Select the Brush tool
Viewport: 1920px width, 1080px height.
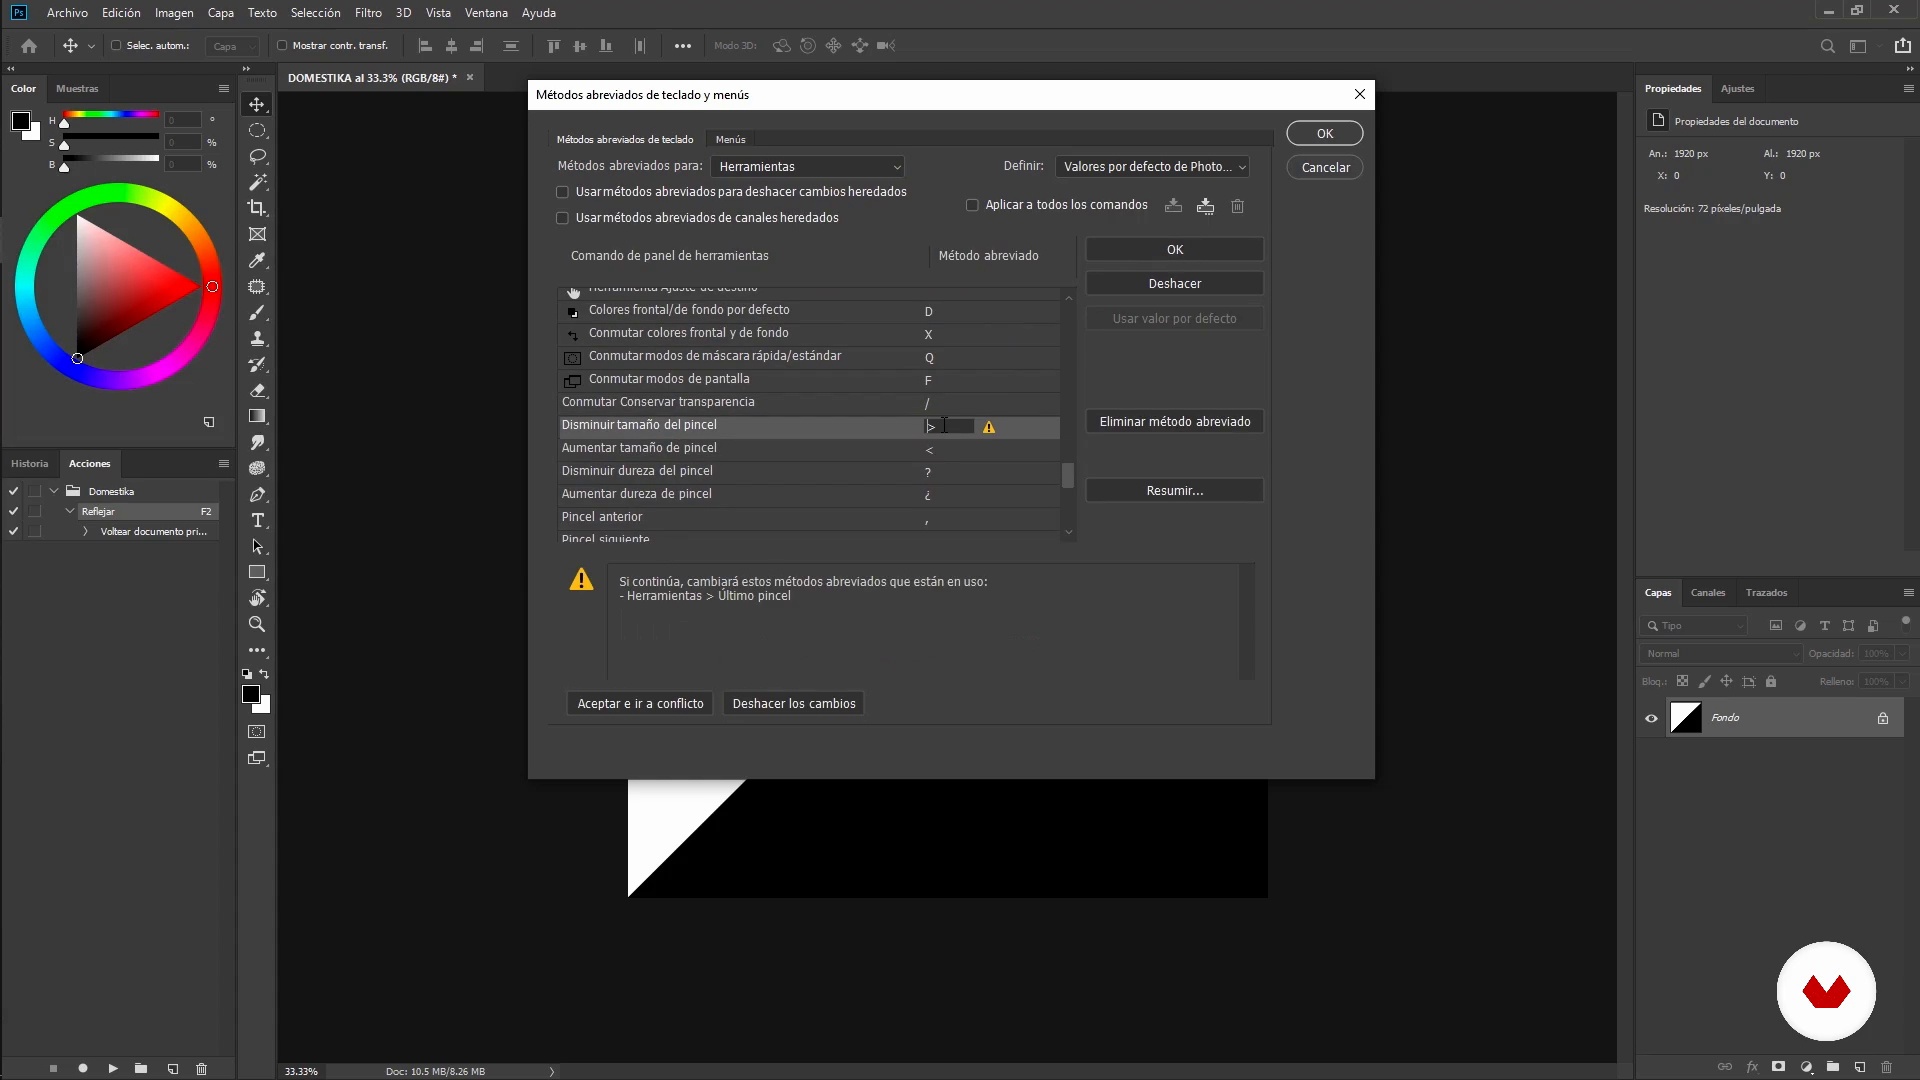click(257, 313)
